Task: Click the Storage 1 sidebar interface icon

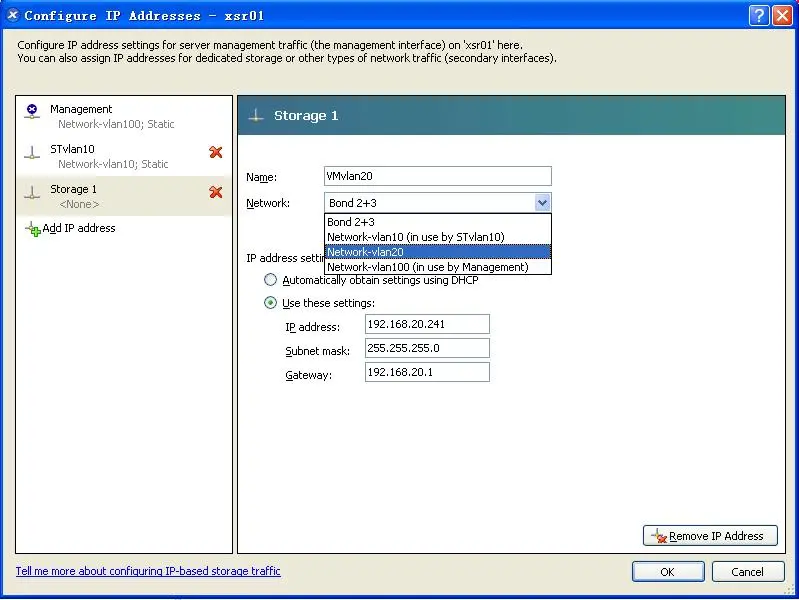Action: pyautogui.click(x=32, y=192)
